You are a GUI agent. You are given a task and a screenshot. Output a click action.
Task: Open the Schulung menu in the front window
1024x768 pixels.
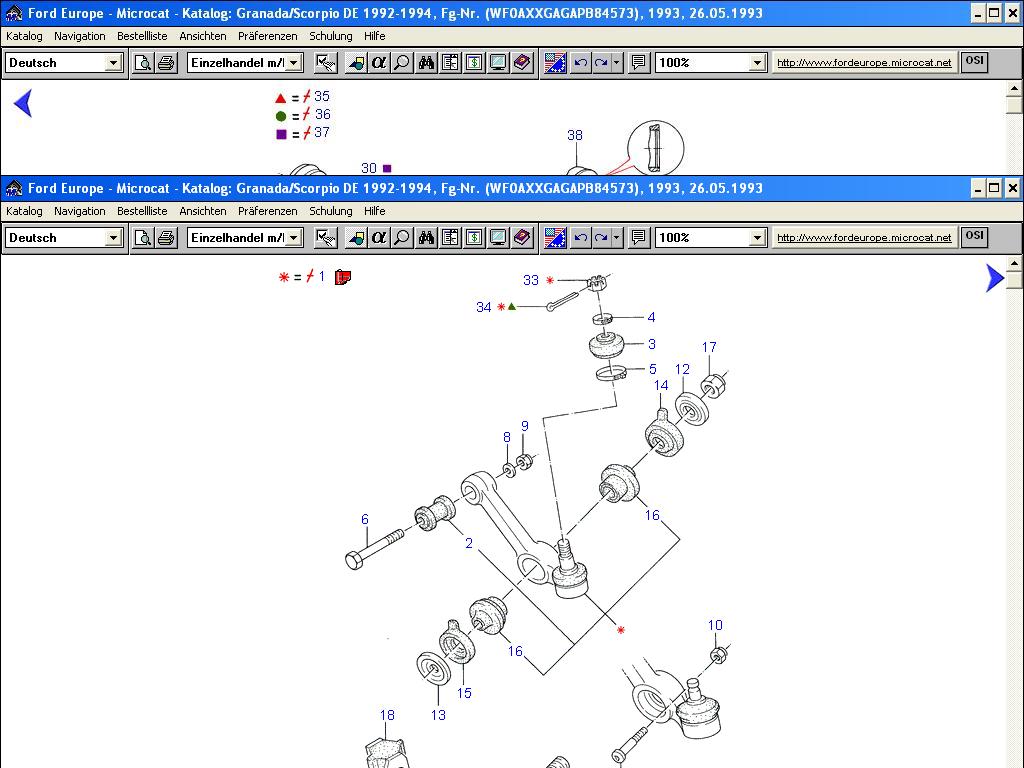331,211
